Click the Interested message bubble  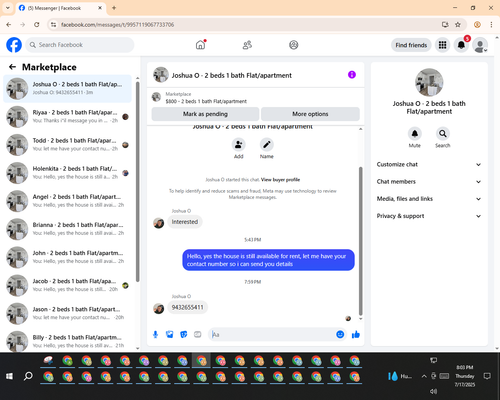point(185,222)
